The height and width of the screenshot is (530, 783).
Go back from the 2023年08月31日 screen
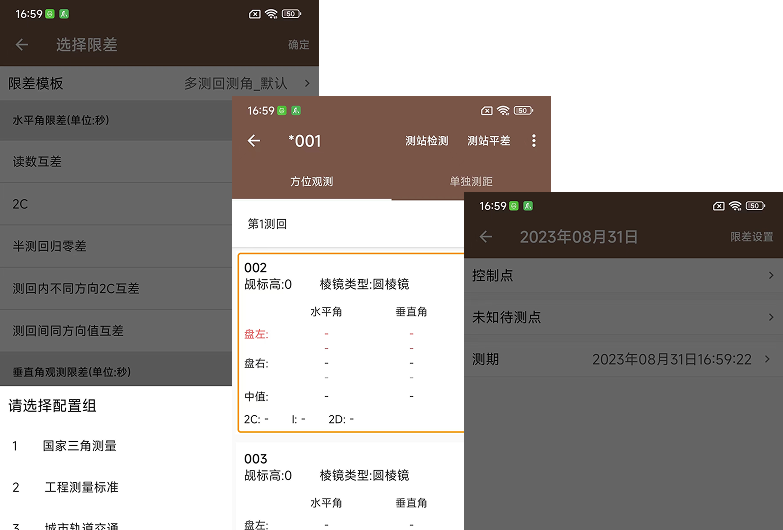[x=486, y=237]
